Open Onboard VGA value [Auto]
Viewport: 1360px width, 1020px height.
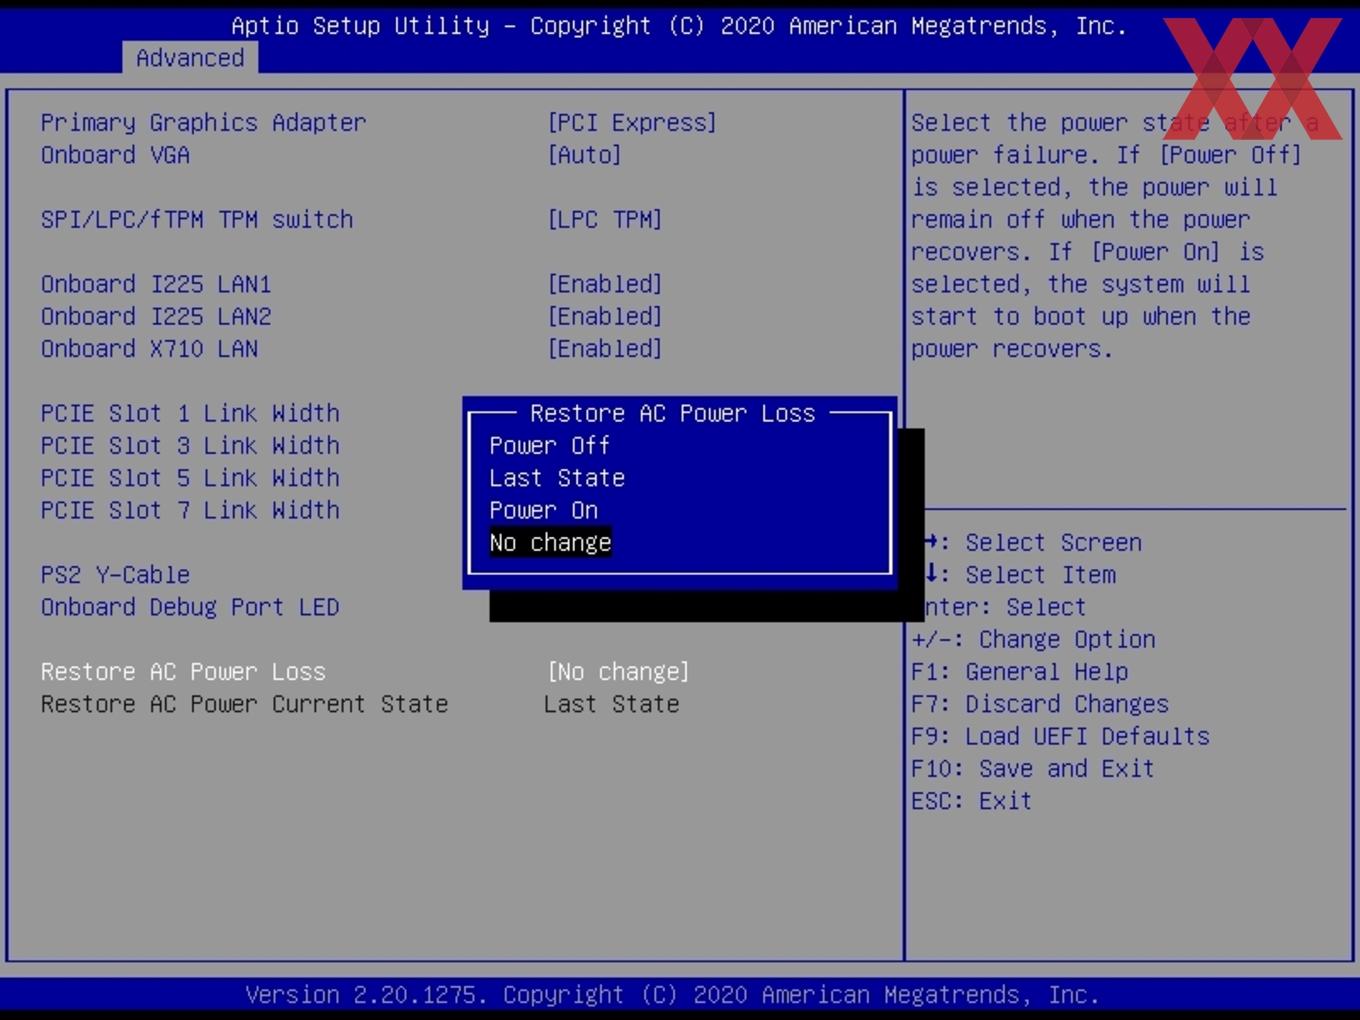click(x=584, y=155)
